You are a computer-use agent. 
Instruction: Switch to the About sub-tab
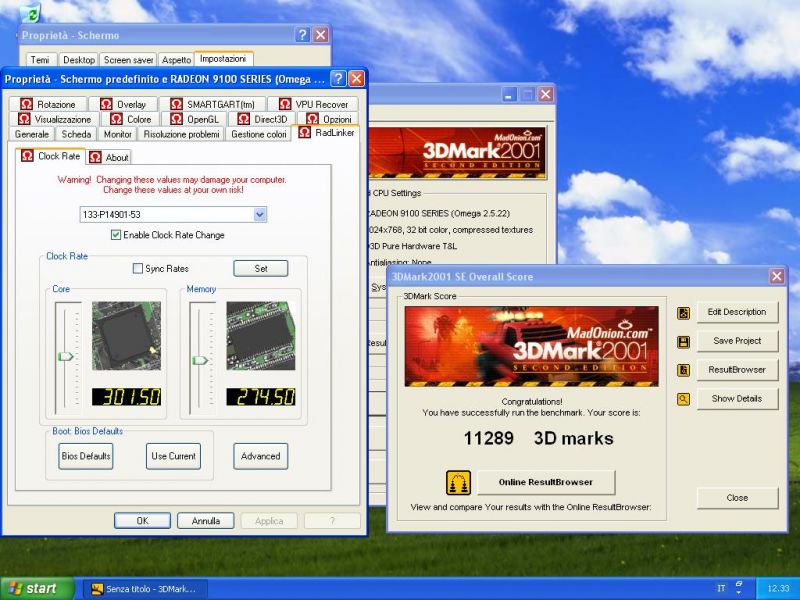[109, 158]
